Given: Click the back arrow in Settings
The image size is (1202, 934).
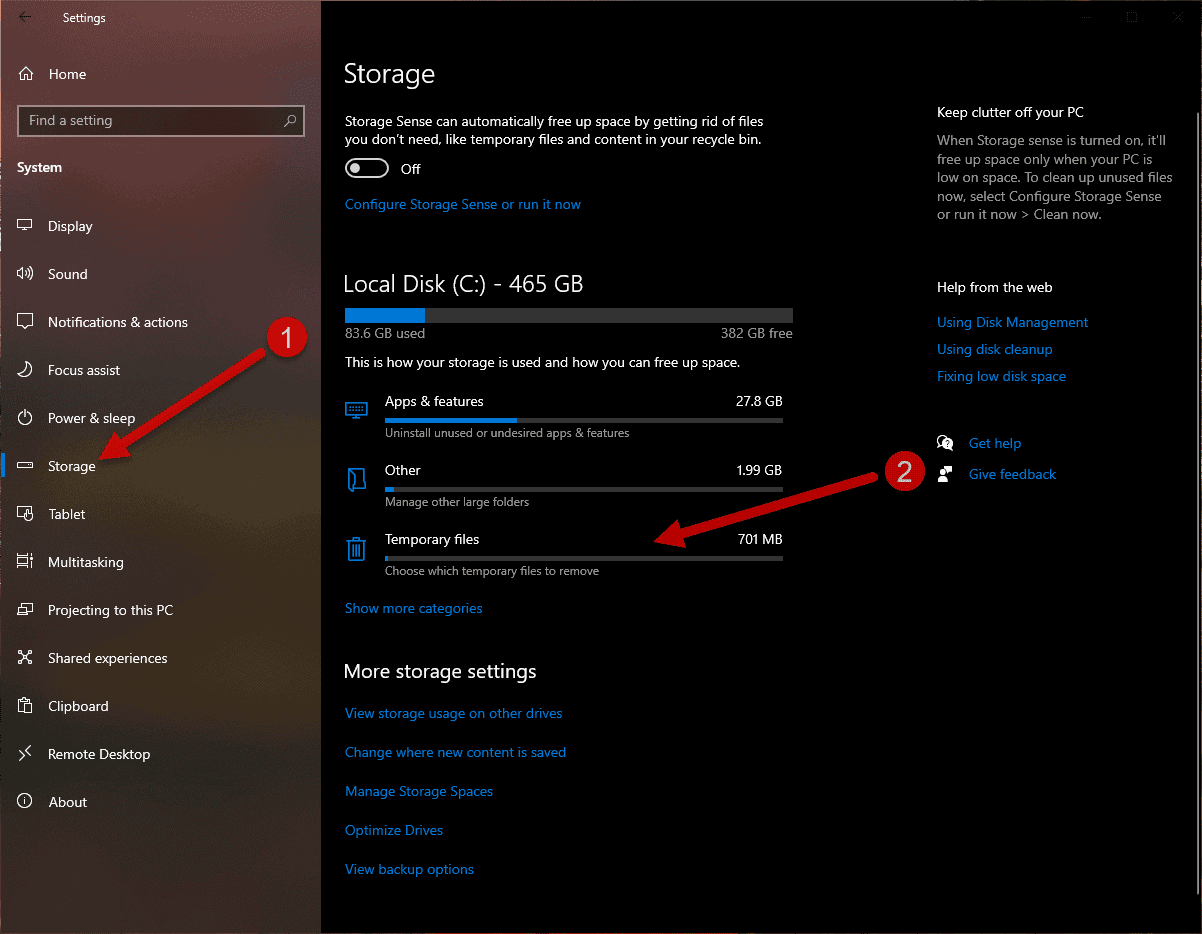Looking at the screenshot, I should click(x=25, y=18).
